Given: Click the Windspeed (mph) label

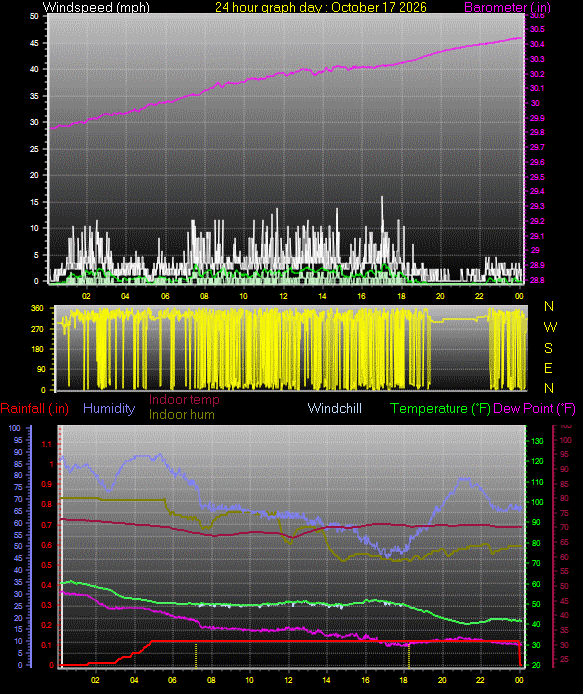Looking at the screenshot, I should click(96, 7).
